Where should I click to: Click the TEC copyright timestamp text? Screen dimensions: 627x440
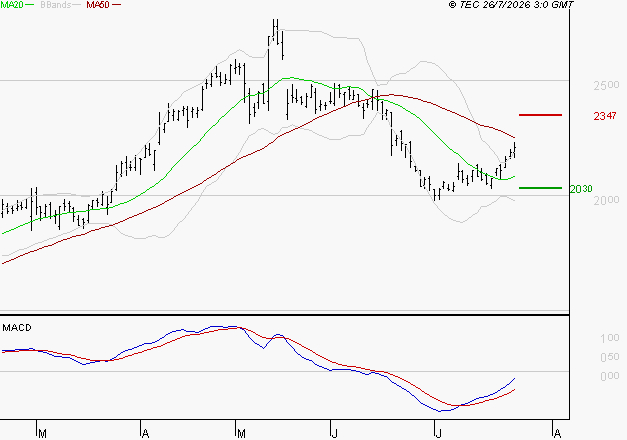click(x=511, y=5)
